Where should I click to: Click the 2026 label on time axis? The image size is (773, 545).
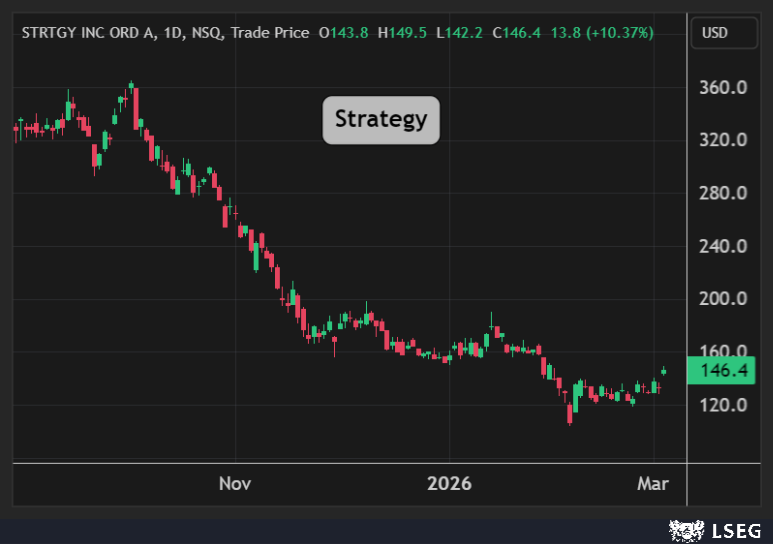pyautogui.click(x=448, y=484)
